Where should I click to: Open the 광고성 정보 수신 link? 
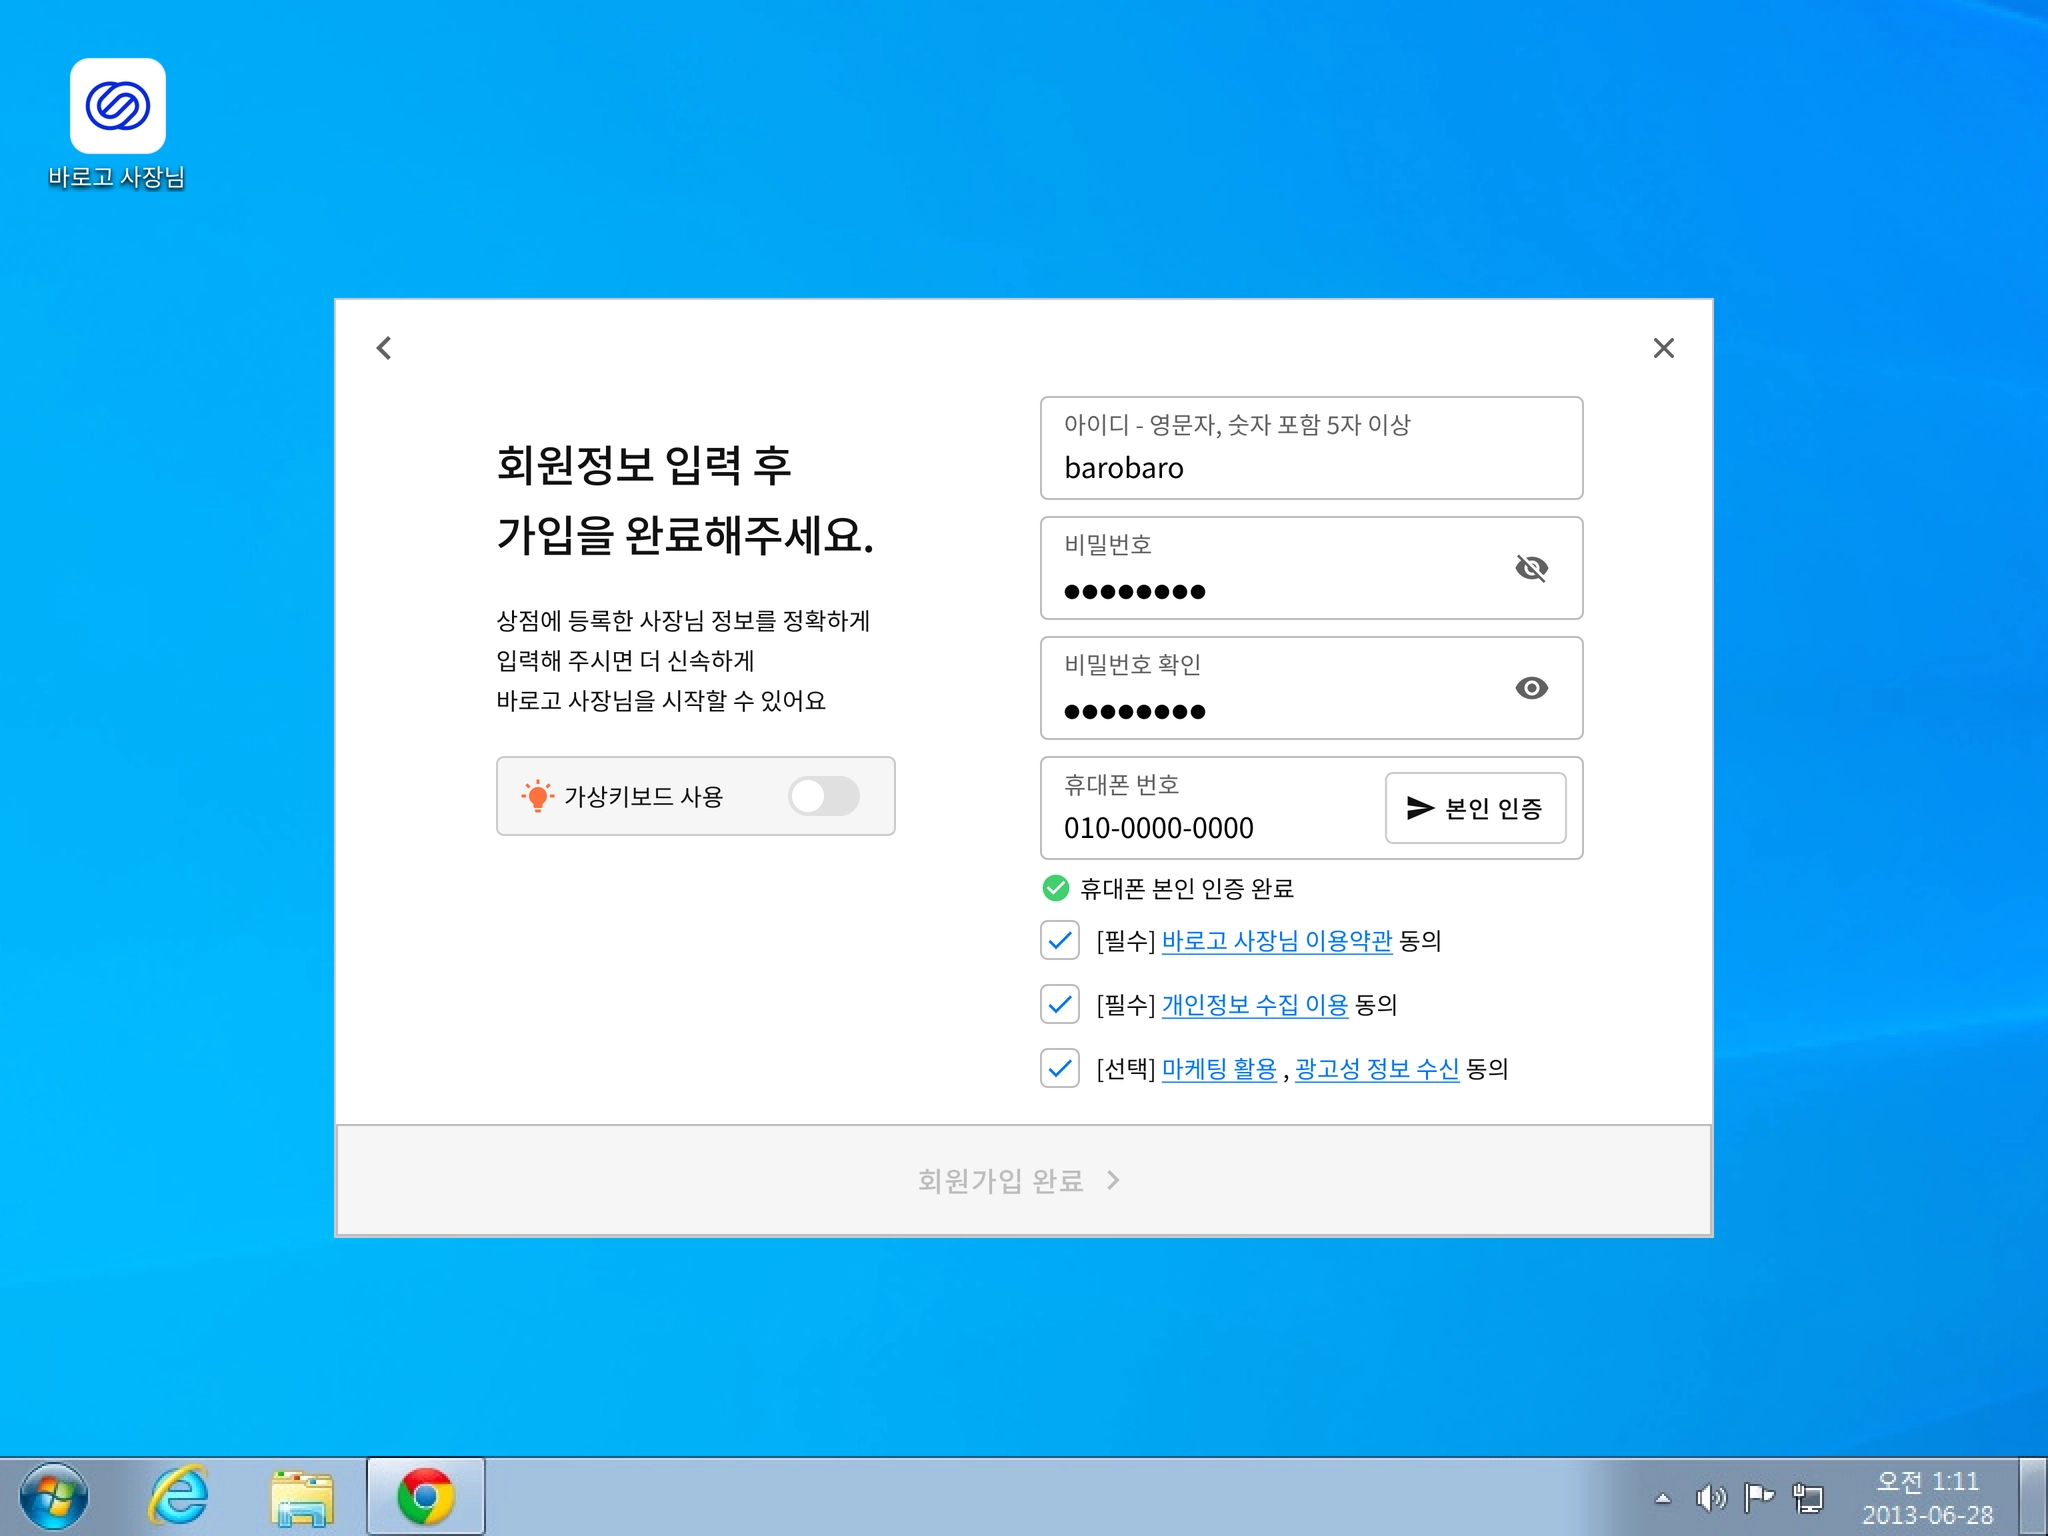coord(1376,1069)
